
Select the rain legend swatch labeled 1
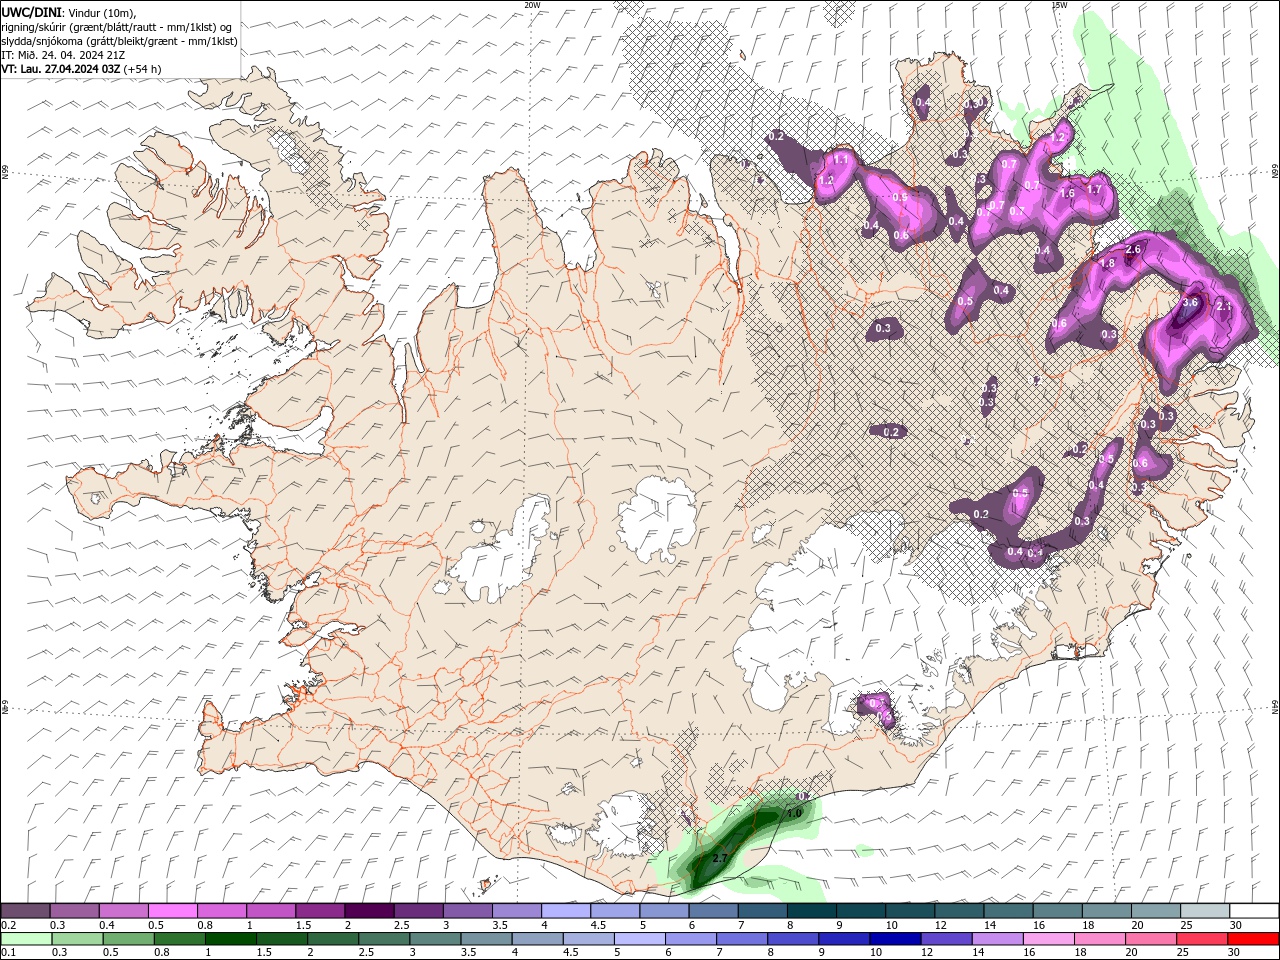(x=230, y=939)
